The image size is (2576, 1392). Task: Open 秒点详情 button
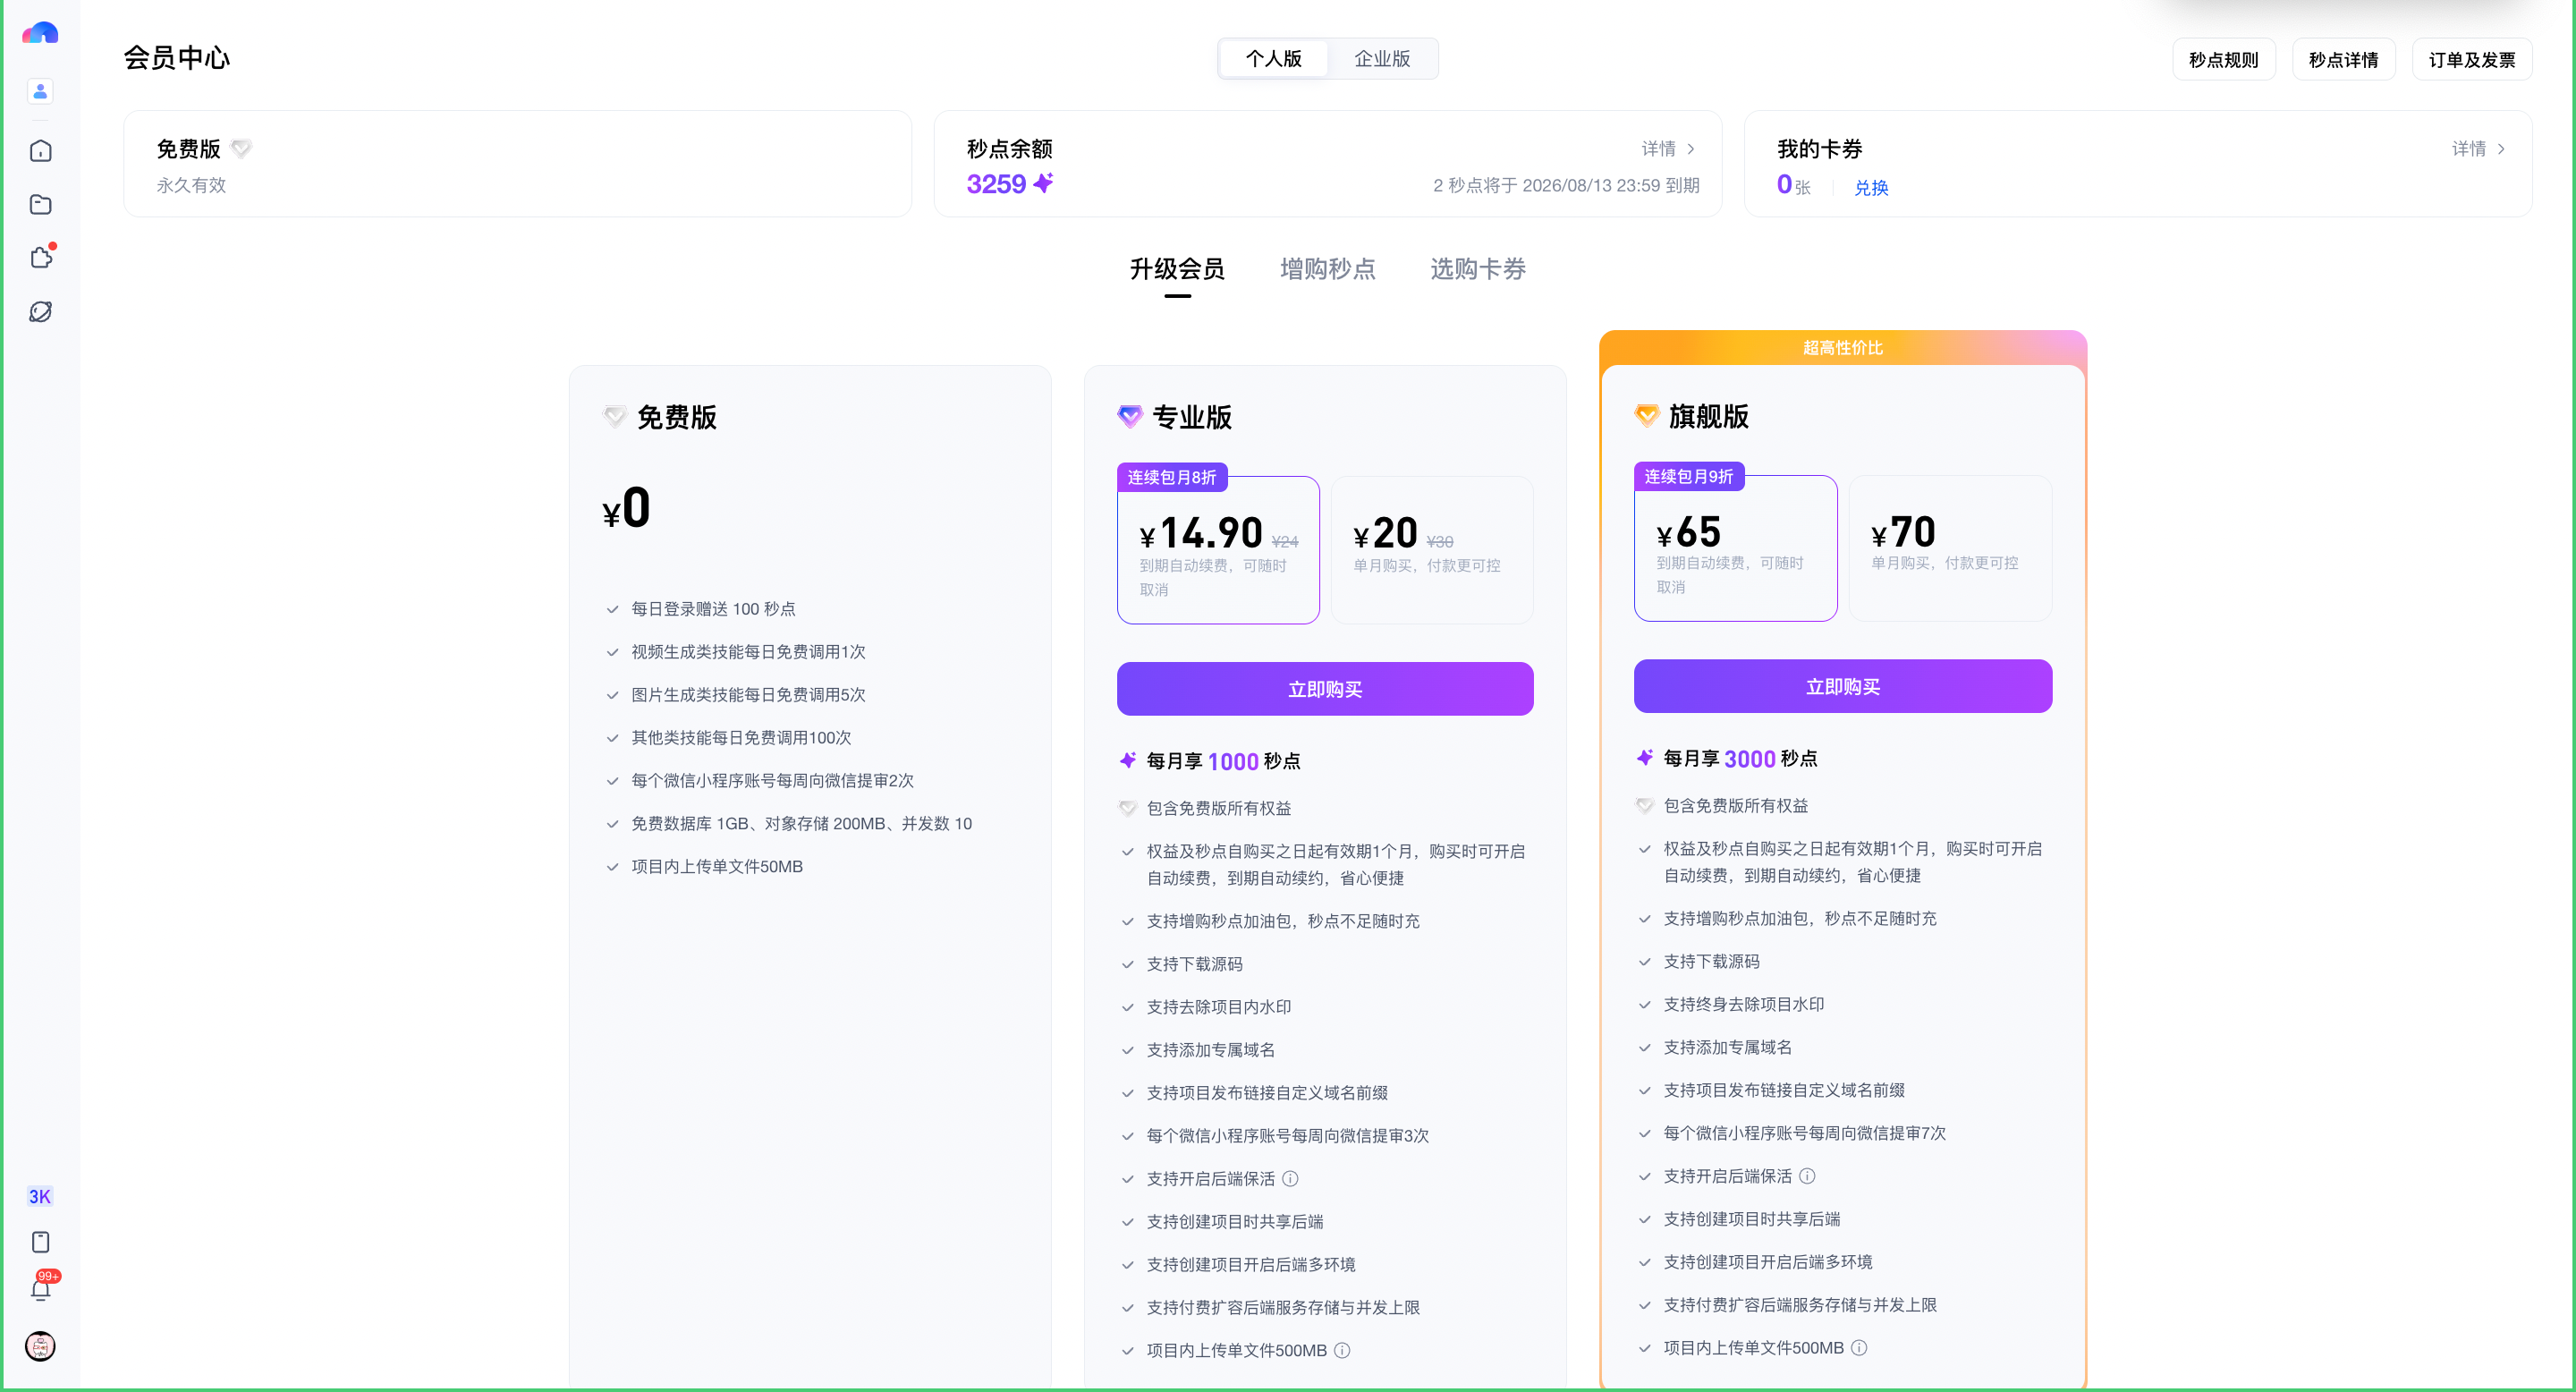pyautogui.click(x=2343, y=60)
